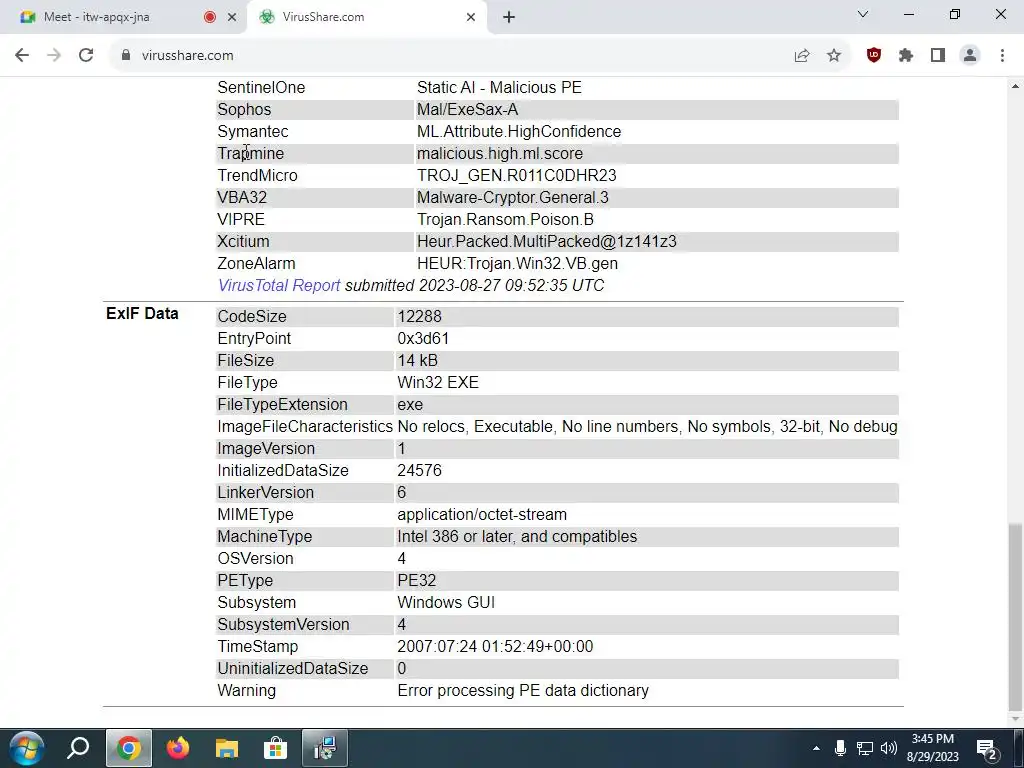Open Microsoft Store from the taskbar
Viewport: 1024px width, 768px height.
point(276,748)
